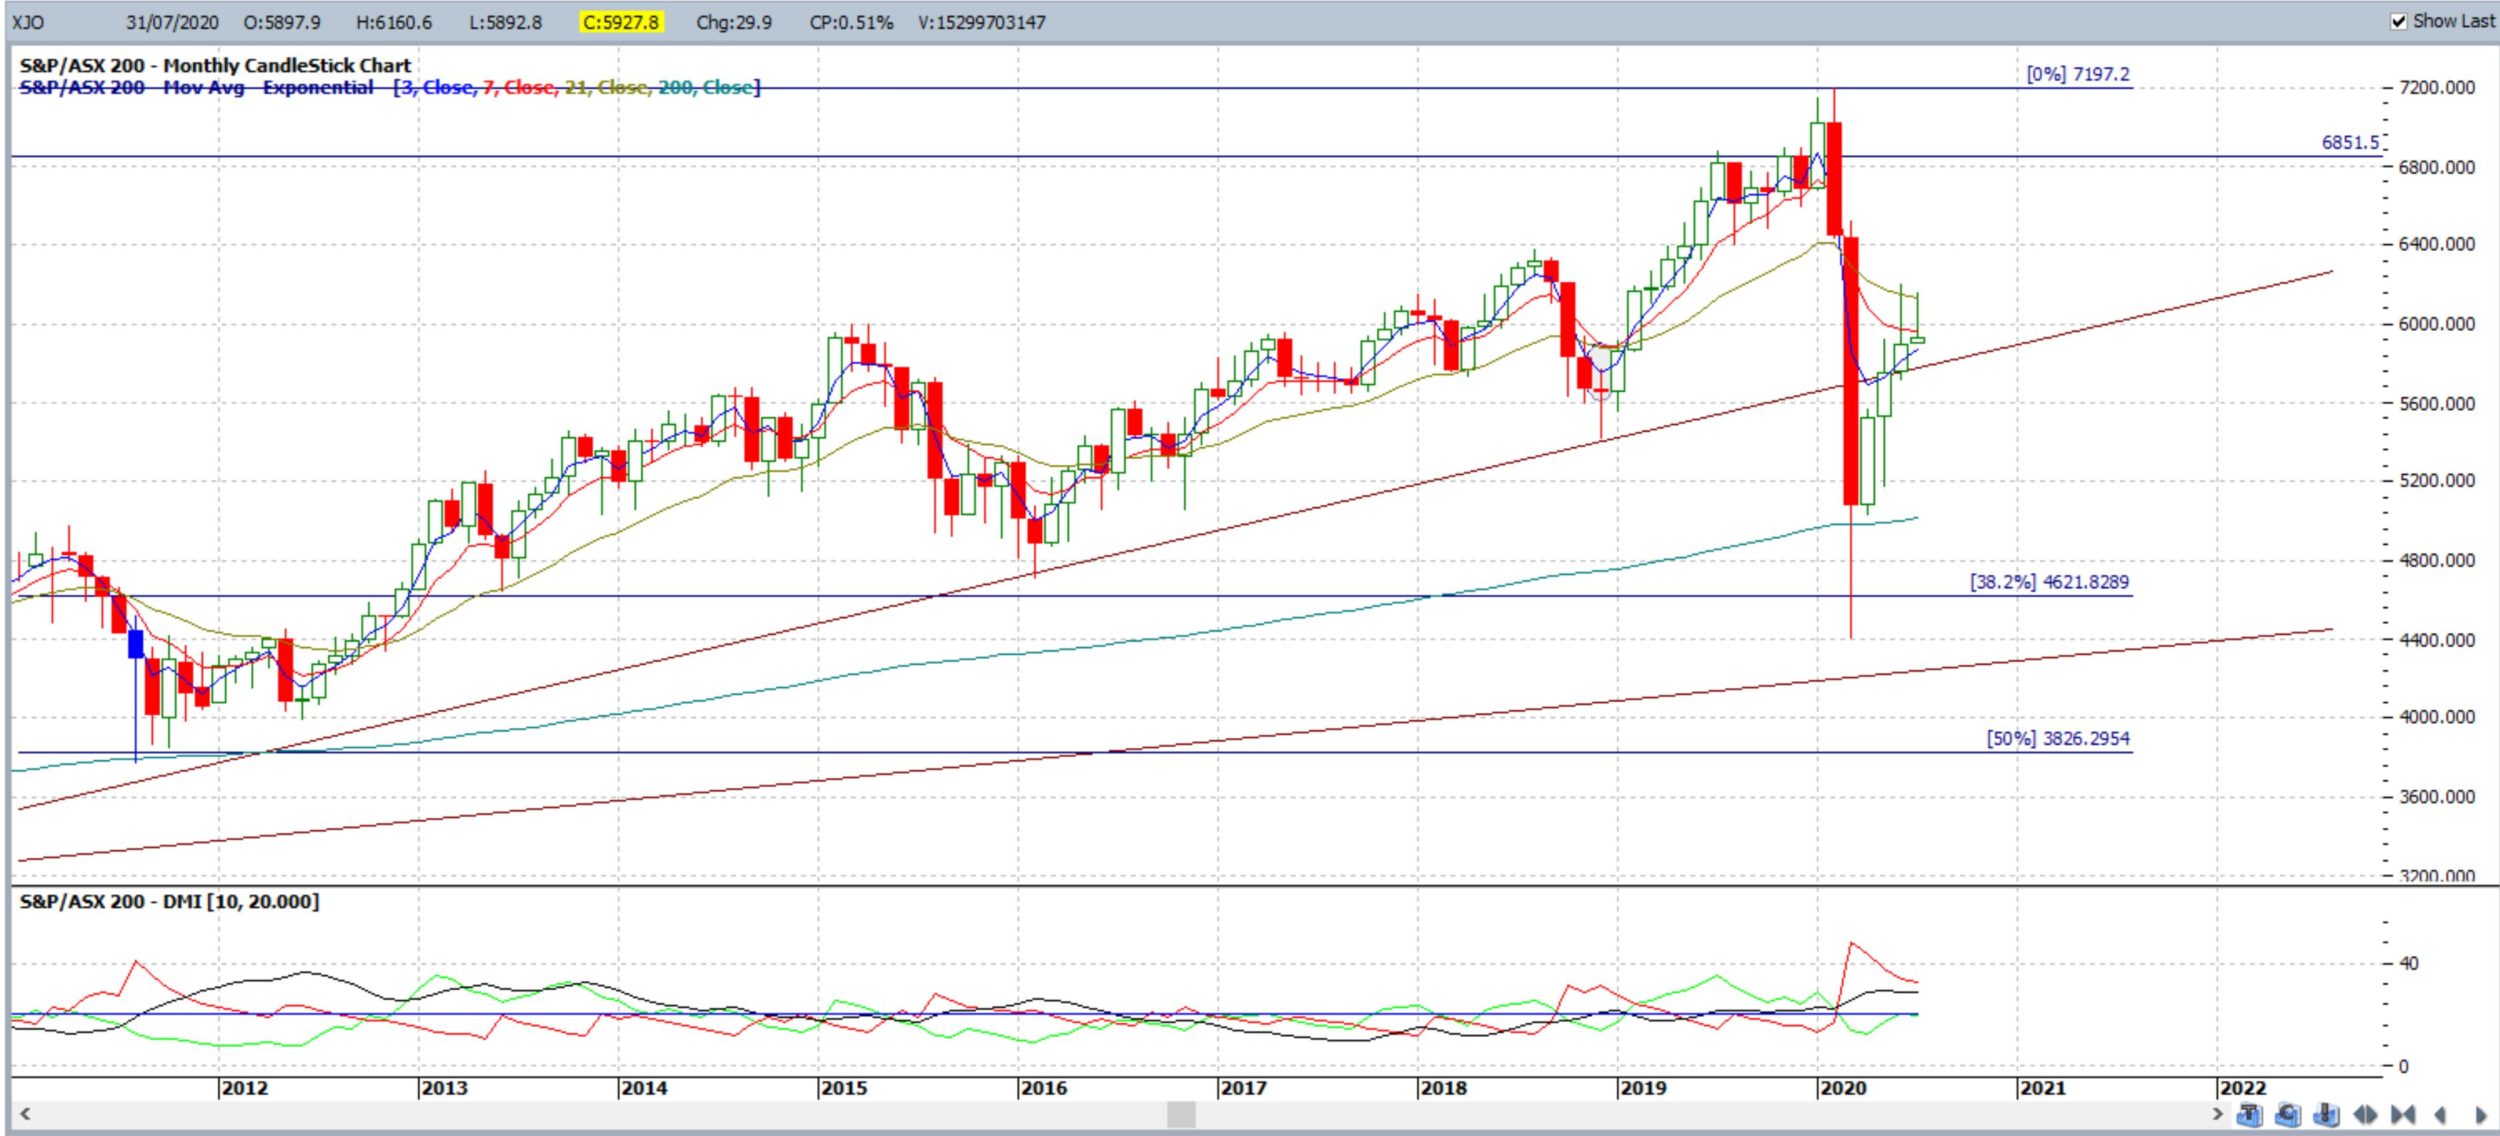The image size is (2500, 1136).
Task: Click the Chg:29.9 change value
Action: [x=734, y=22]
